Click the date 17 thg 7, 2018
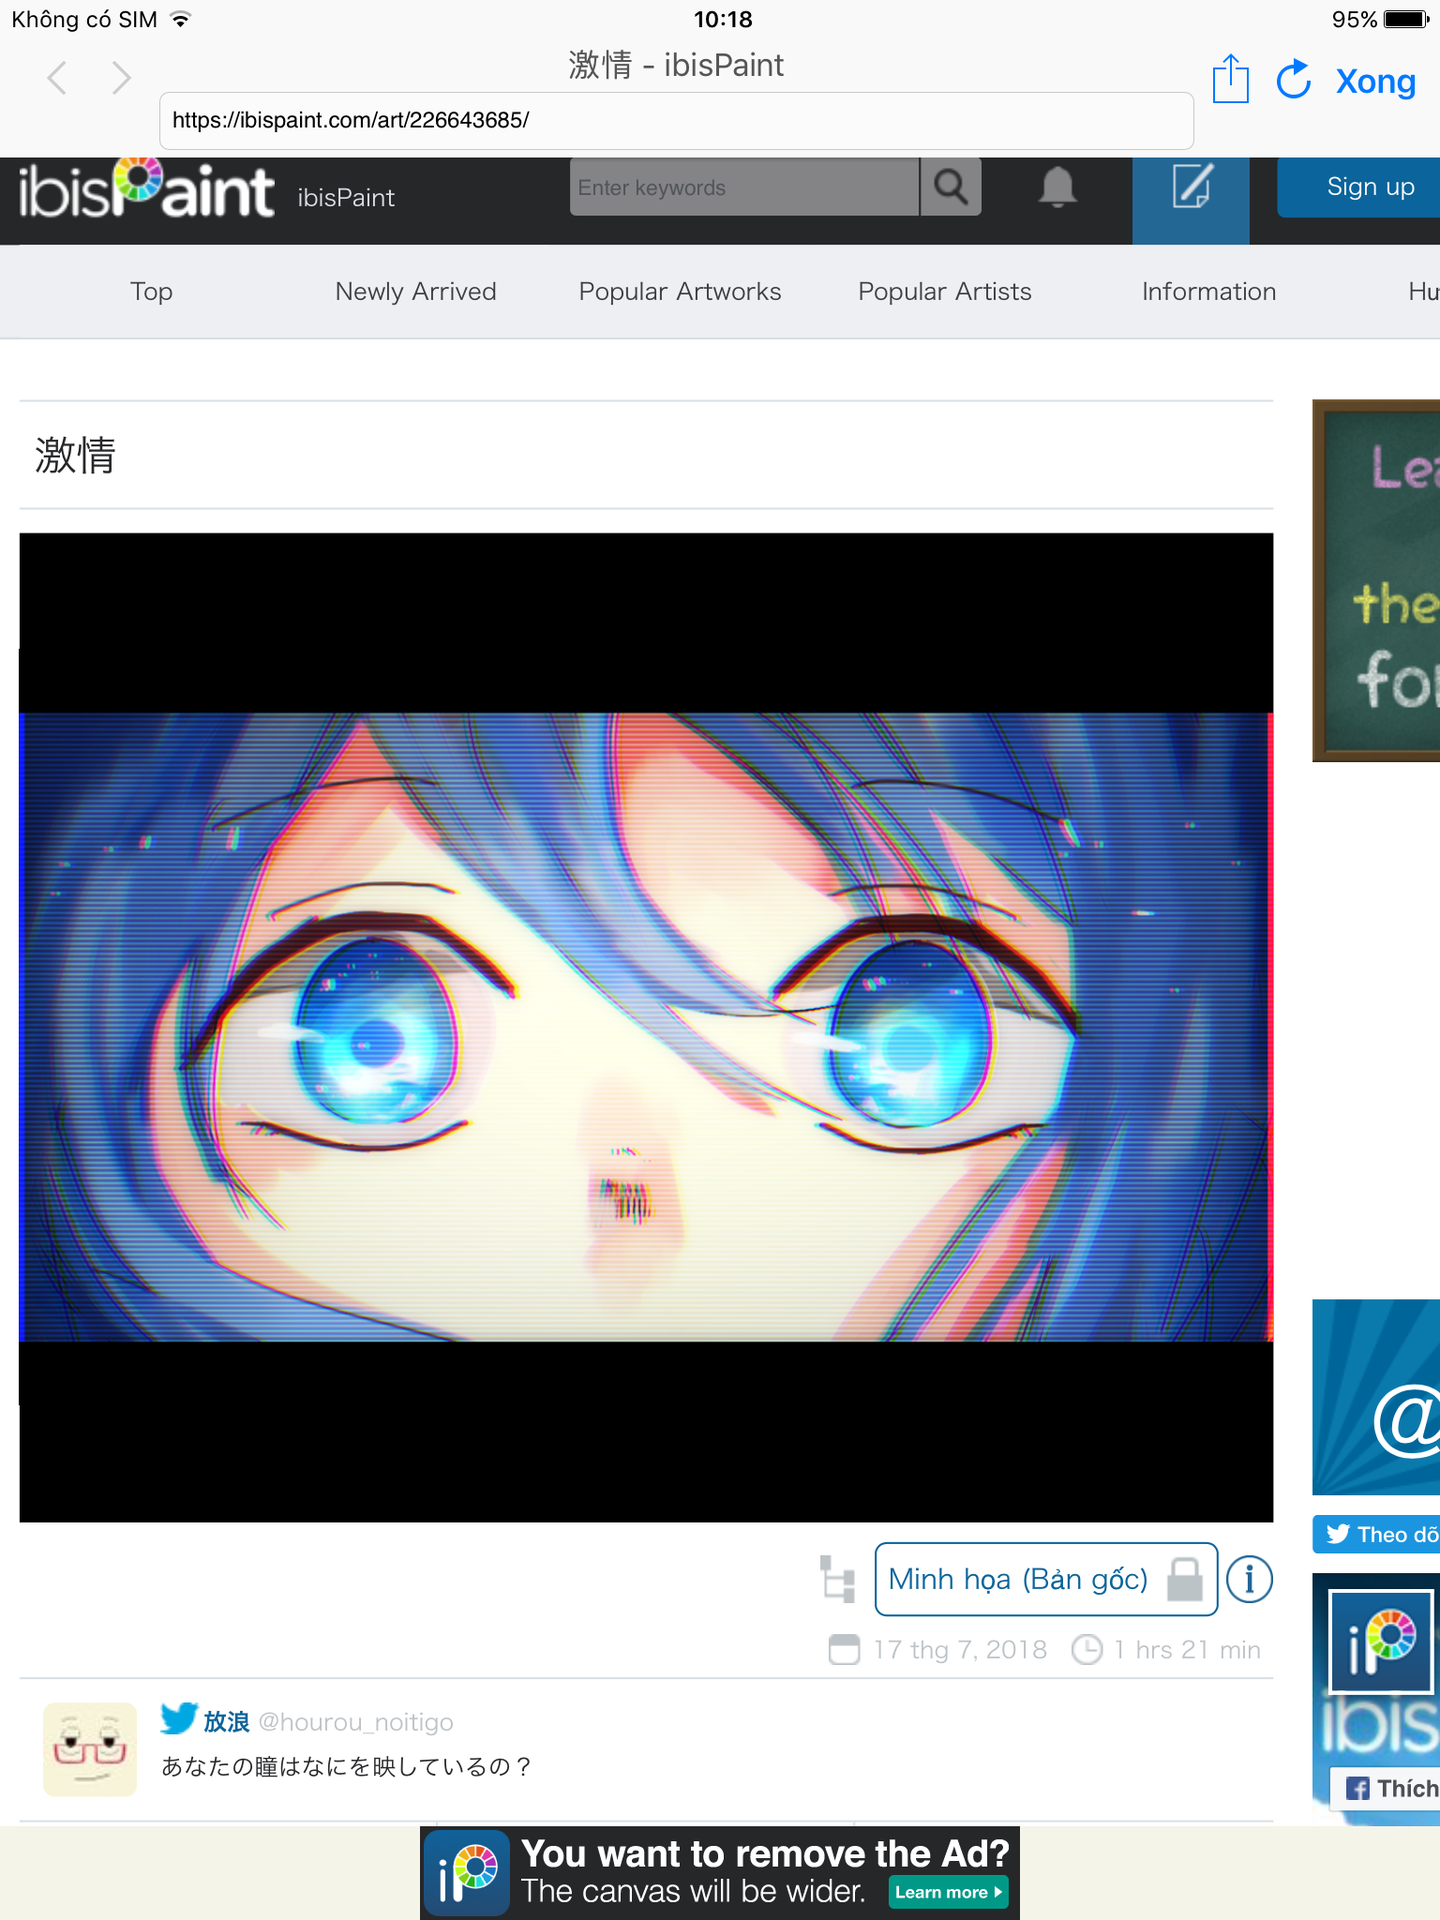 pos(960,1649)
